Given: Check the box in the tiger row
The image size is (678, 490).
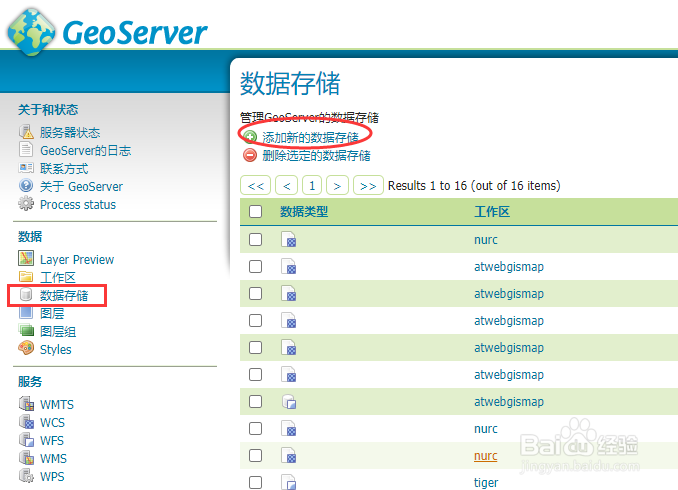Looking at the screenshot, I should [x=256, y=482].
